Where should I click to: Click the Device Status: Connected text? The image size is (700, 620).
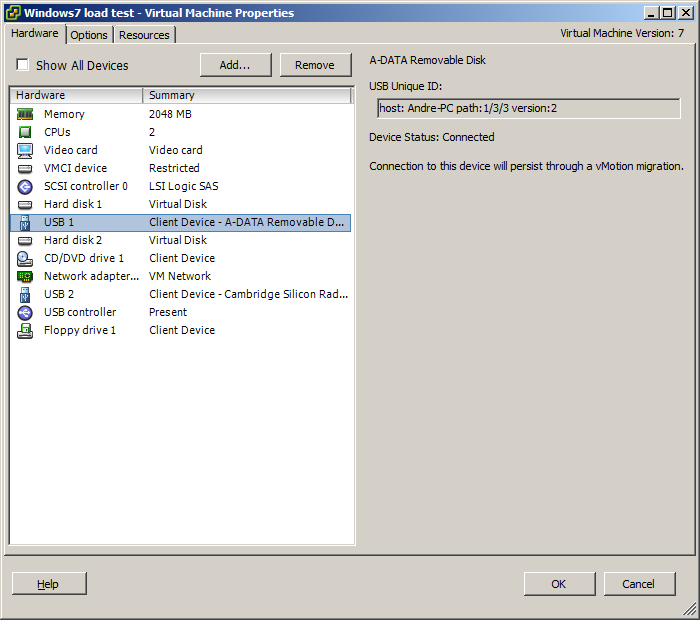point(432,137)
